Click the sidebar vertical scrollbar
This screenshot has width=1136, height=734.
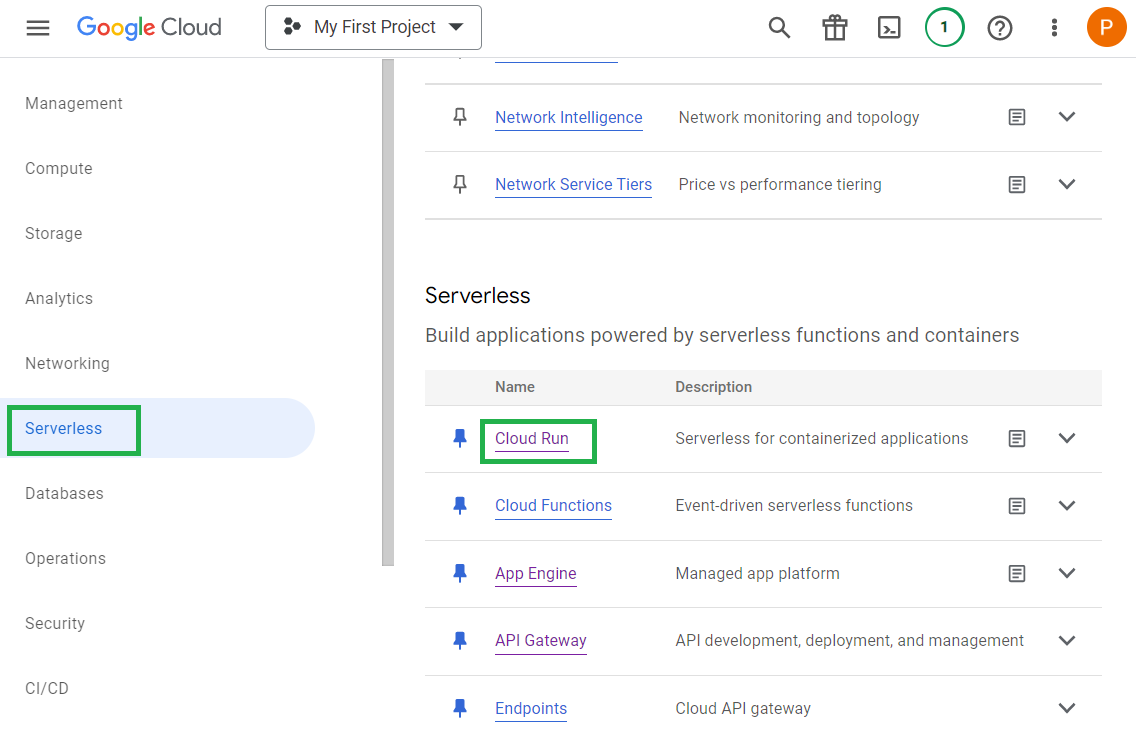coord(388,312)
